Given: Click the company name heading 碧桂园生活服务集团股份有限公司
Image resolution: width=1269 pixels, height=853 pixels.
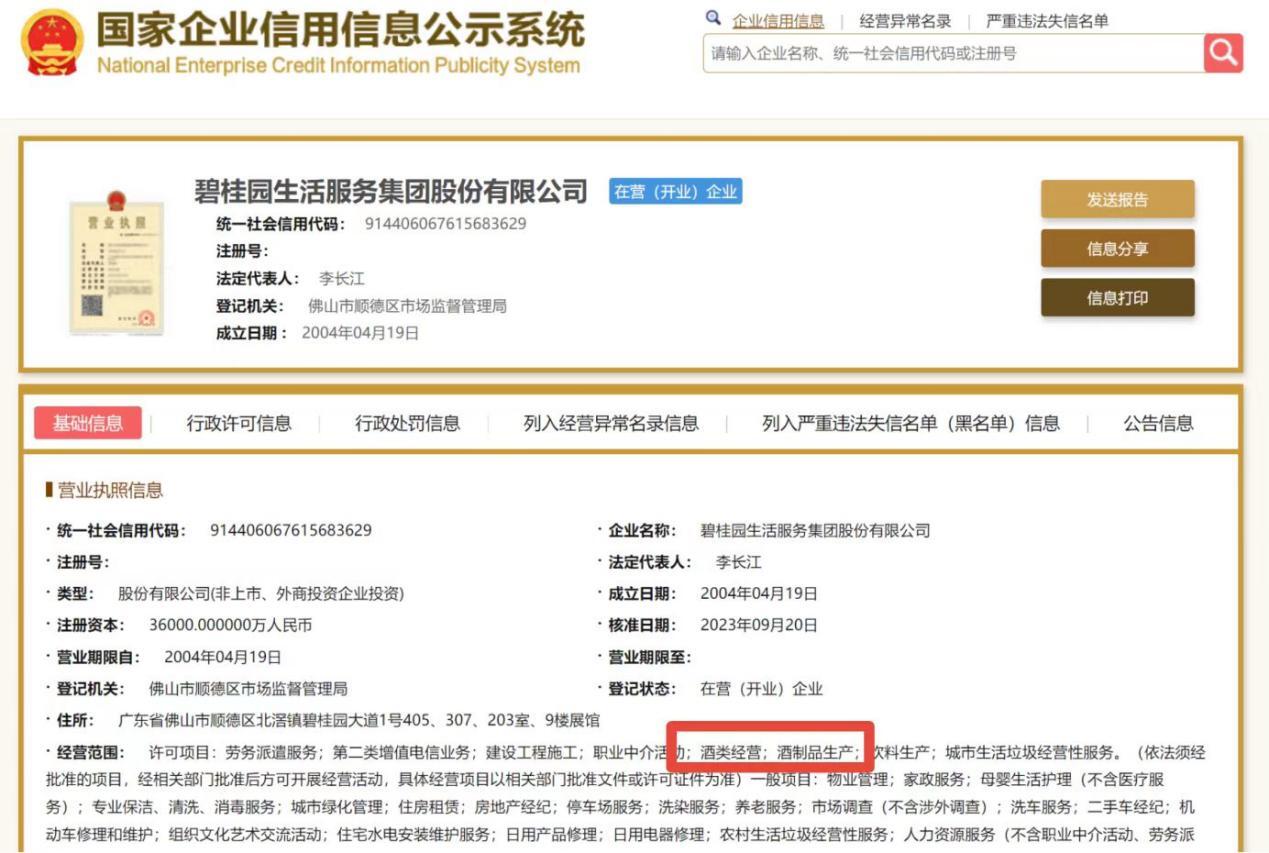Looking at the screenshot, I should 391,190.
